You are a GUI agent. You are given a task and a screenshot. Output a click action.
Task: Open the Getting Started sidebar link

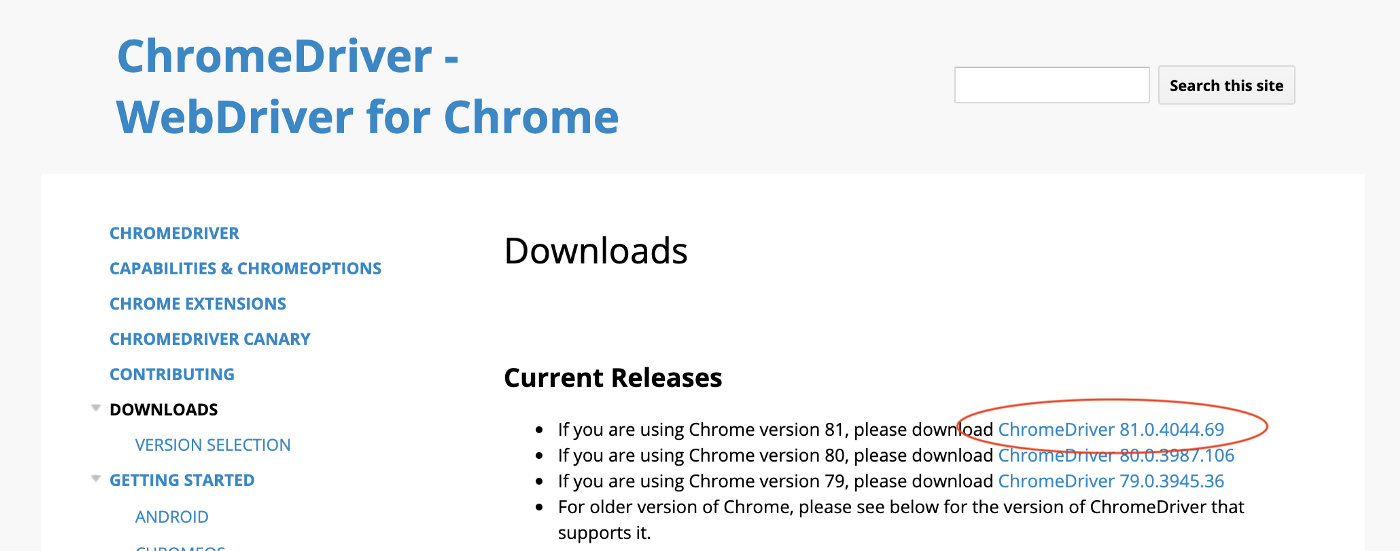(x=181, y=480)
